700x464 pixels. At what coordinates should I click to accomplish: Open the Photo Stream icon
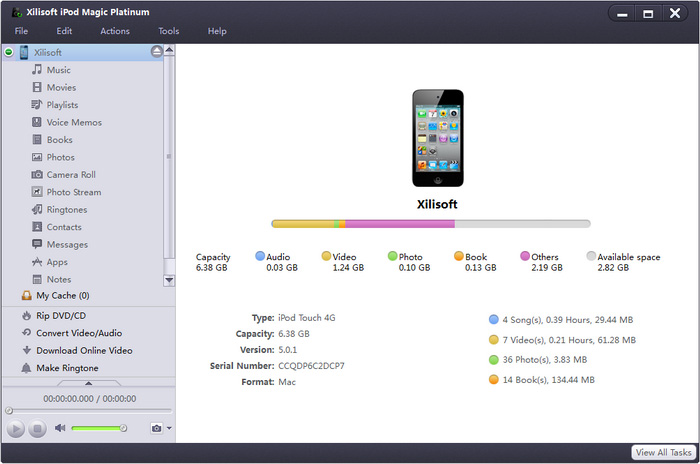coord(37,192)
